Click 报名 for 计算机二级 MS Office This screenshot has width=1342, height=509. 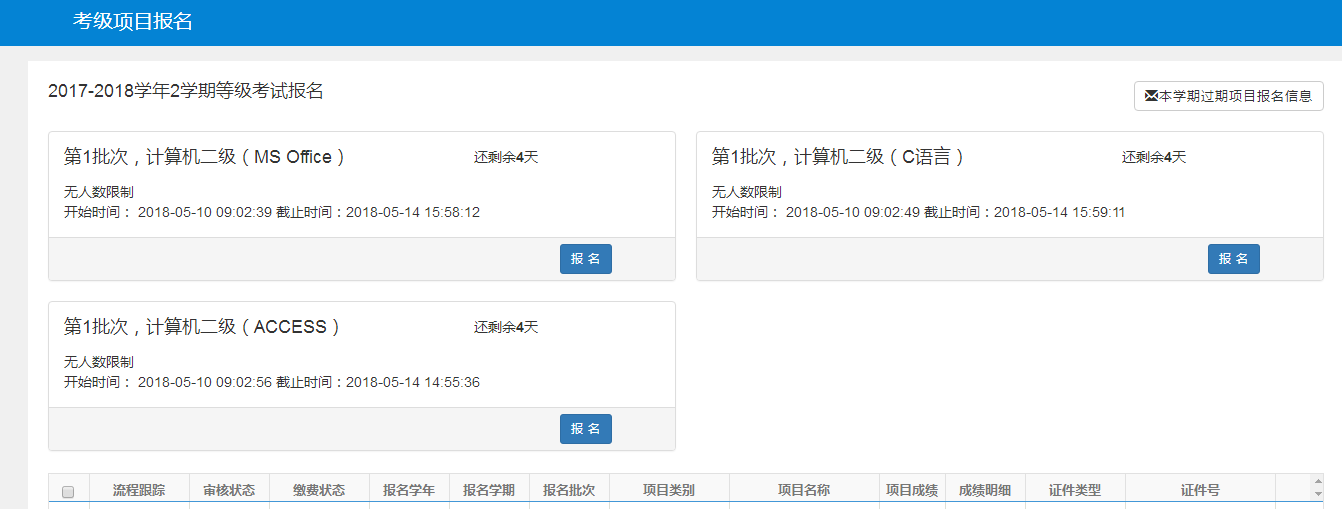pos(585,259)
